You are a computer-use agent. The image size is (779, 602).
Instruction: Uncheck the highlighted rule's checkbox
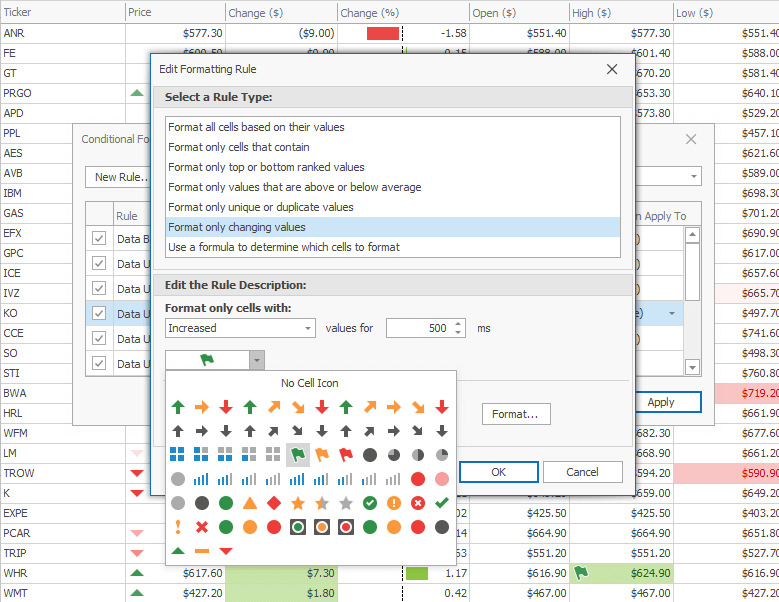coord(99,313)
